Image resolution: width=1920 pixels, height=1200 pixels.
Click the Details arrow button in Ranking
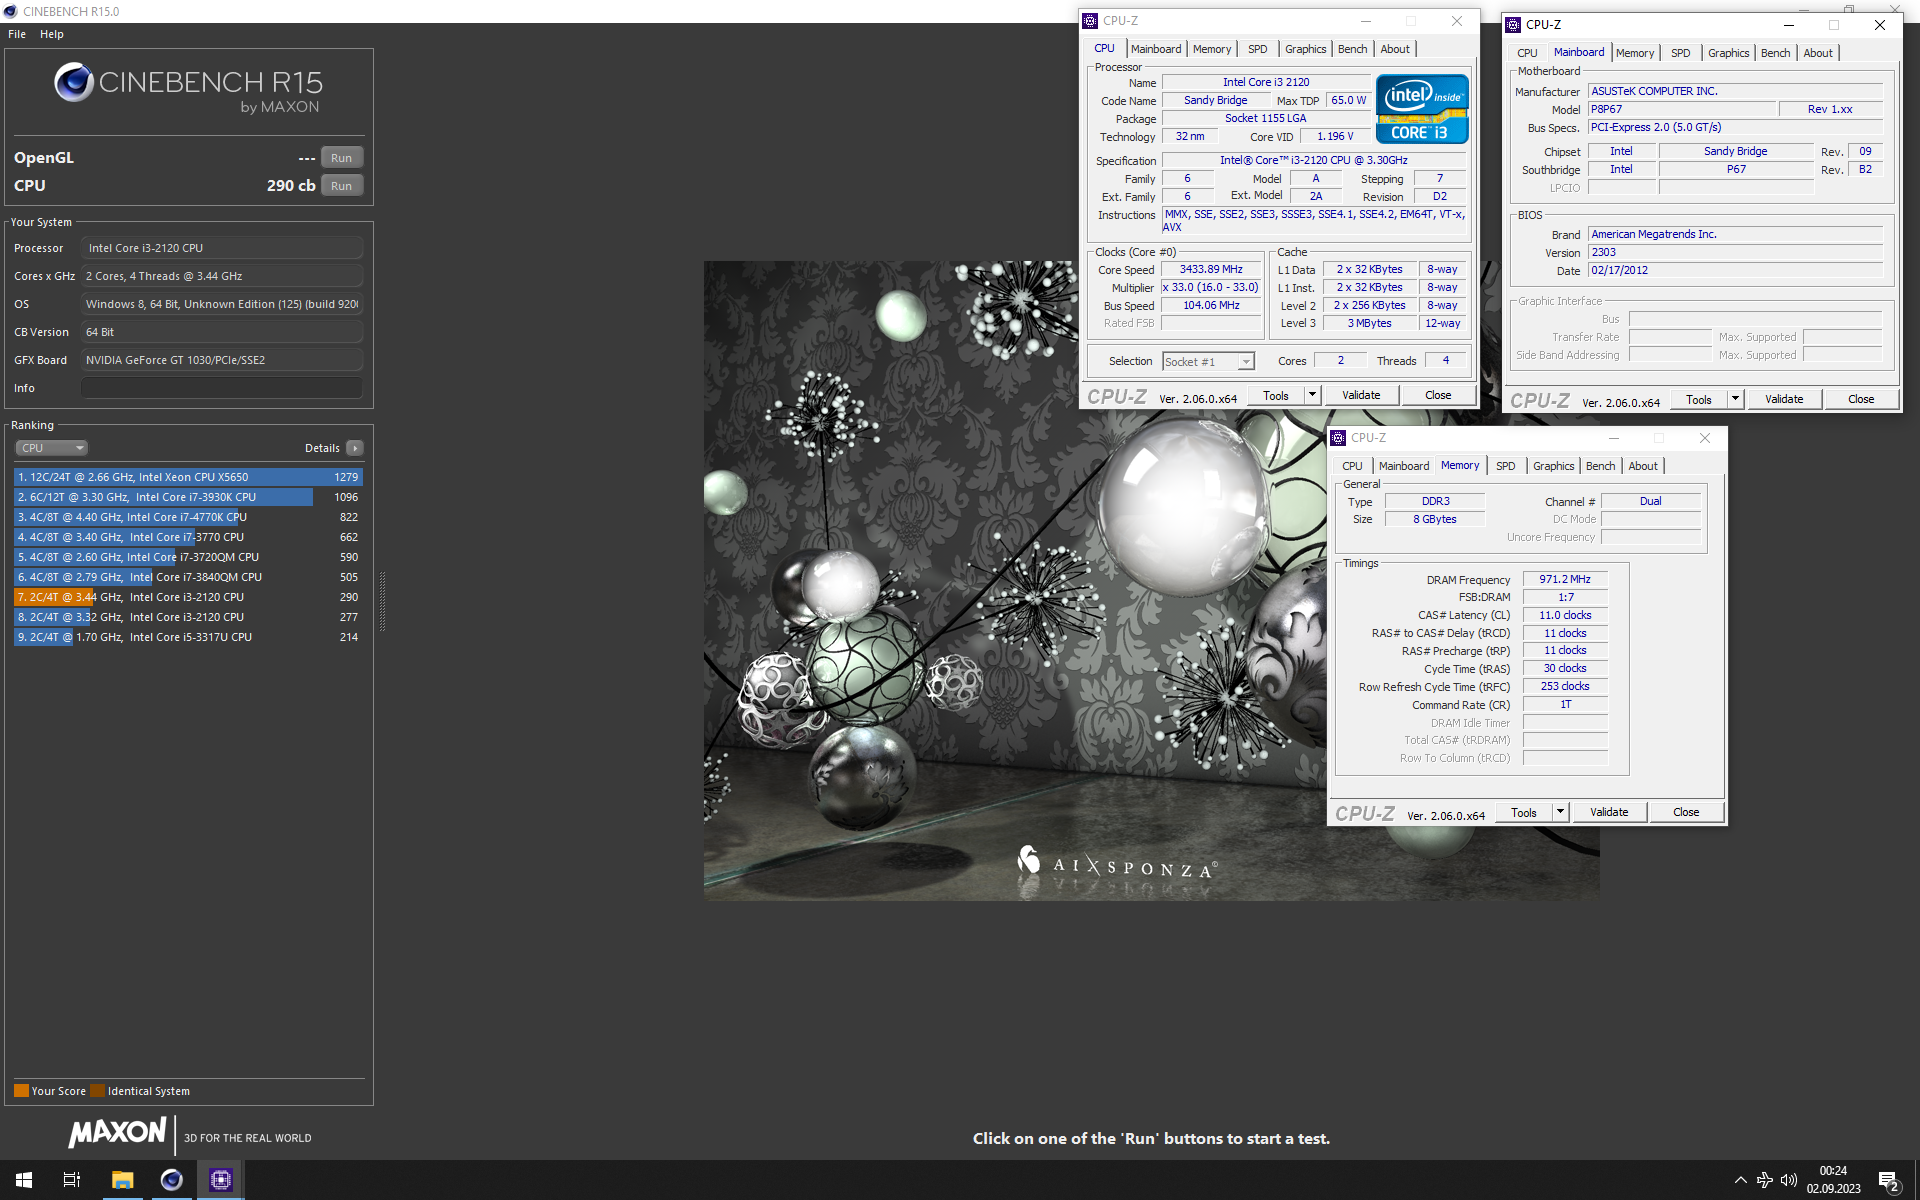coord(355,448)
